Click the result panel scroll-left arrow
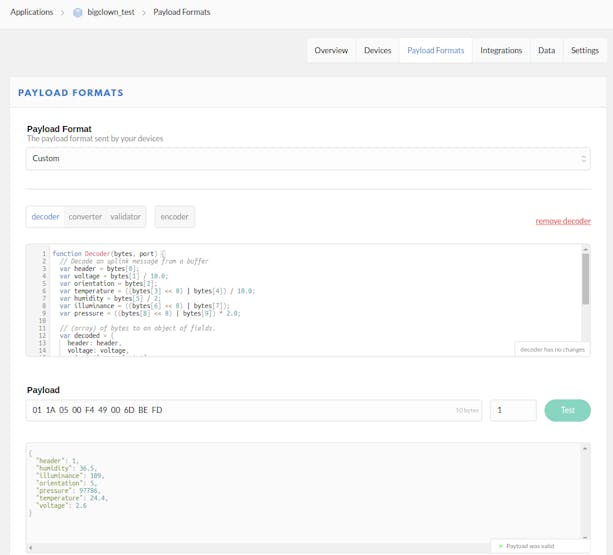613x555 pixels. click(x=30, y=548)
